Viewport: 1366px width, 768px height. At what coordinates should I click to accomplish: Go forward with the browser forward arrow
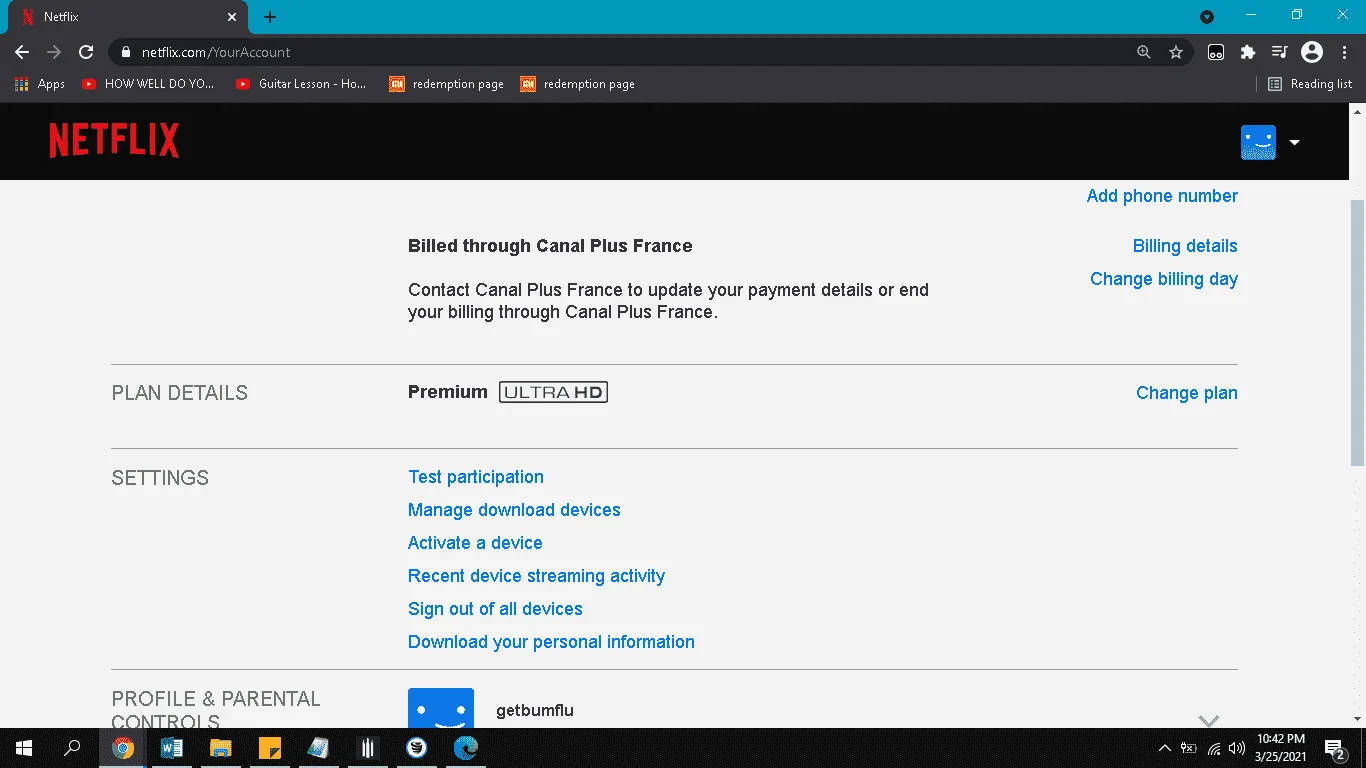pos(54,52)
